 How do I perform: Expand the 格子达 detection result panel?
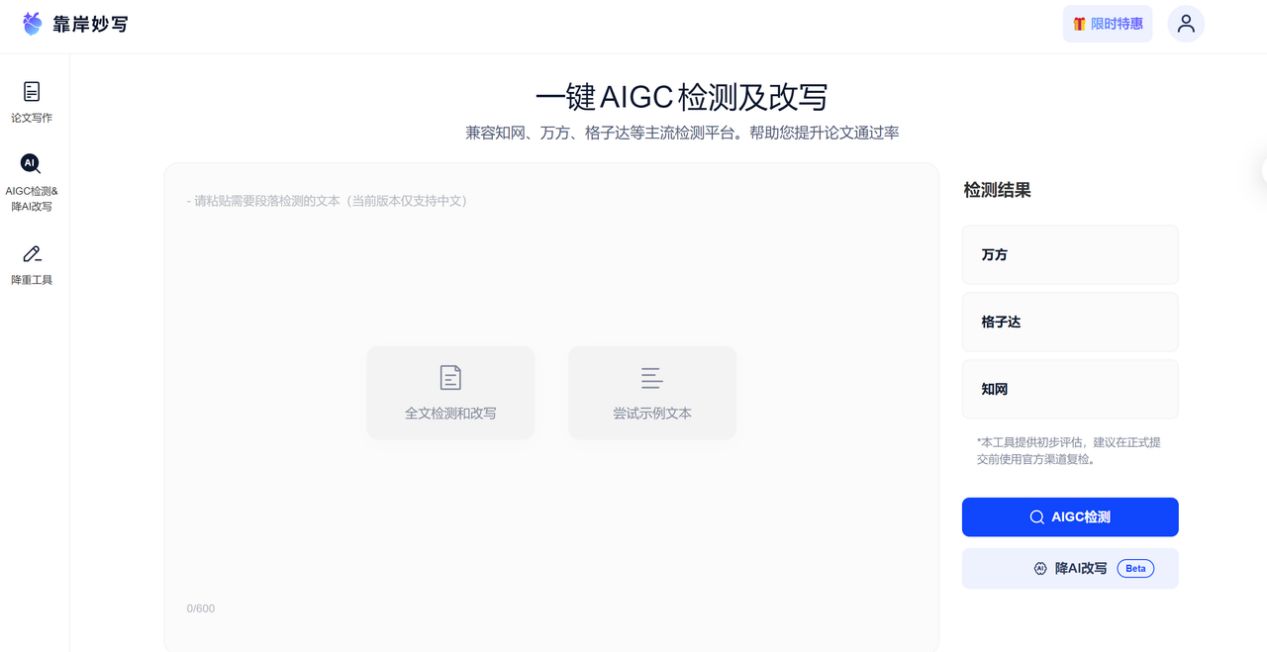pyautogui.click(x=1069, y=321)
